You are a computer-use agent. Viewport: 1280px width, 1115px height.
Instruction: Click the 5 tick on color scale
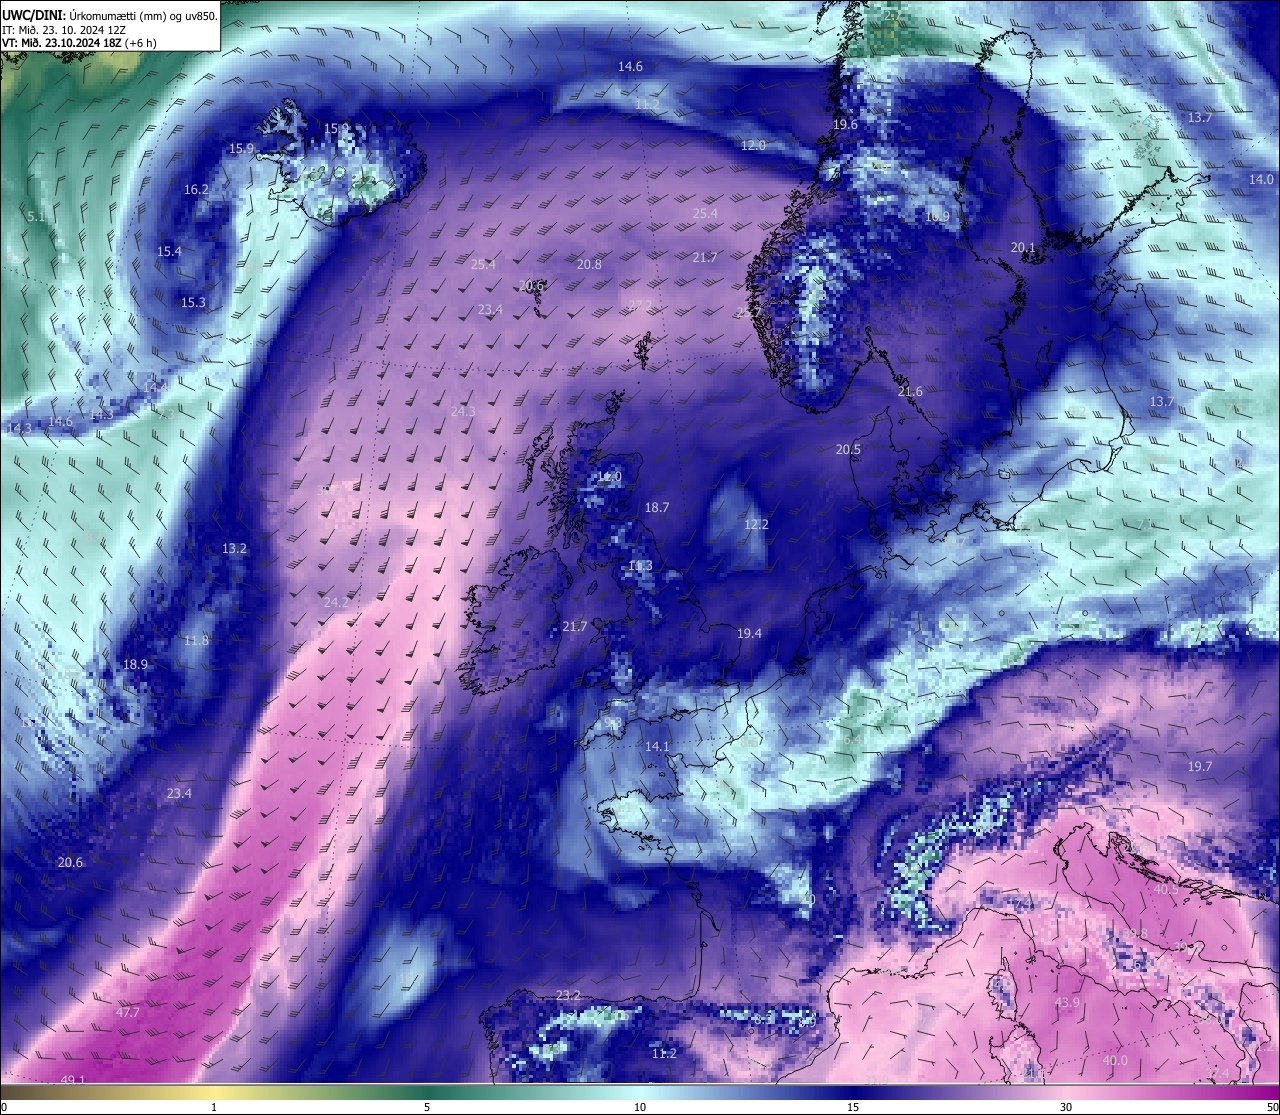(427, 1107)
